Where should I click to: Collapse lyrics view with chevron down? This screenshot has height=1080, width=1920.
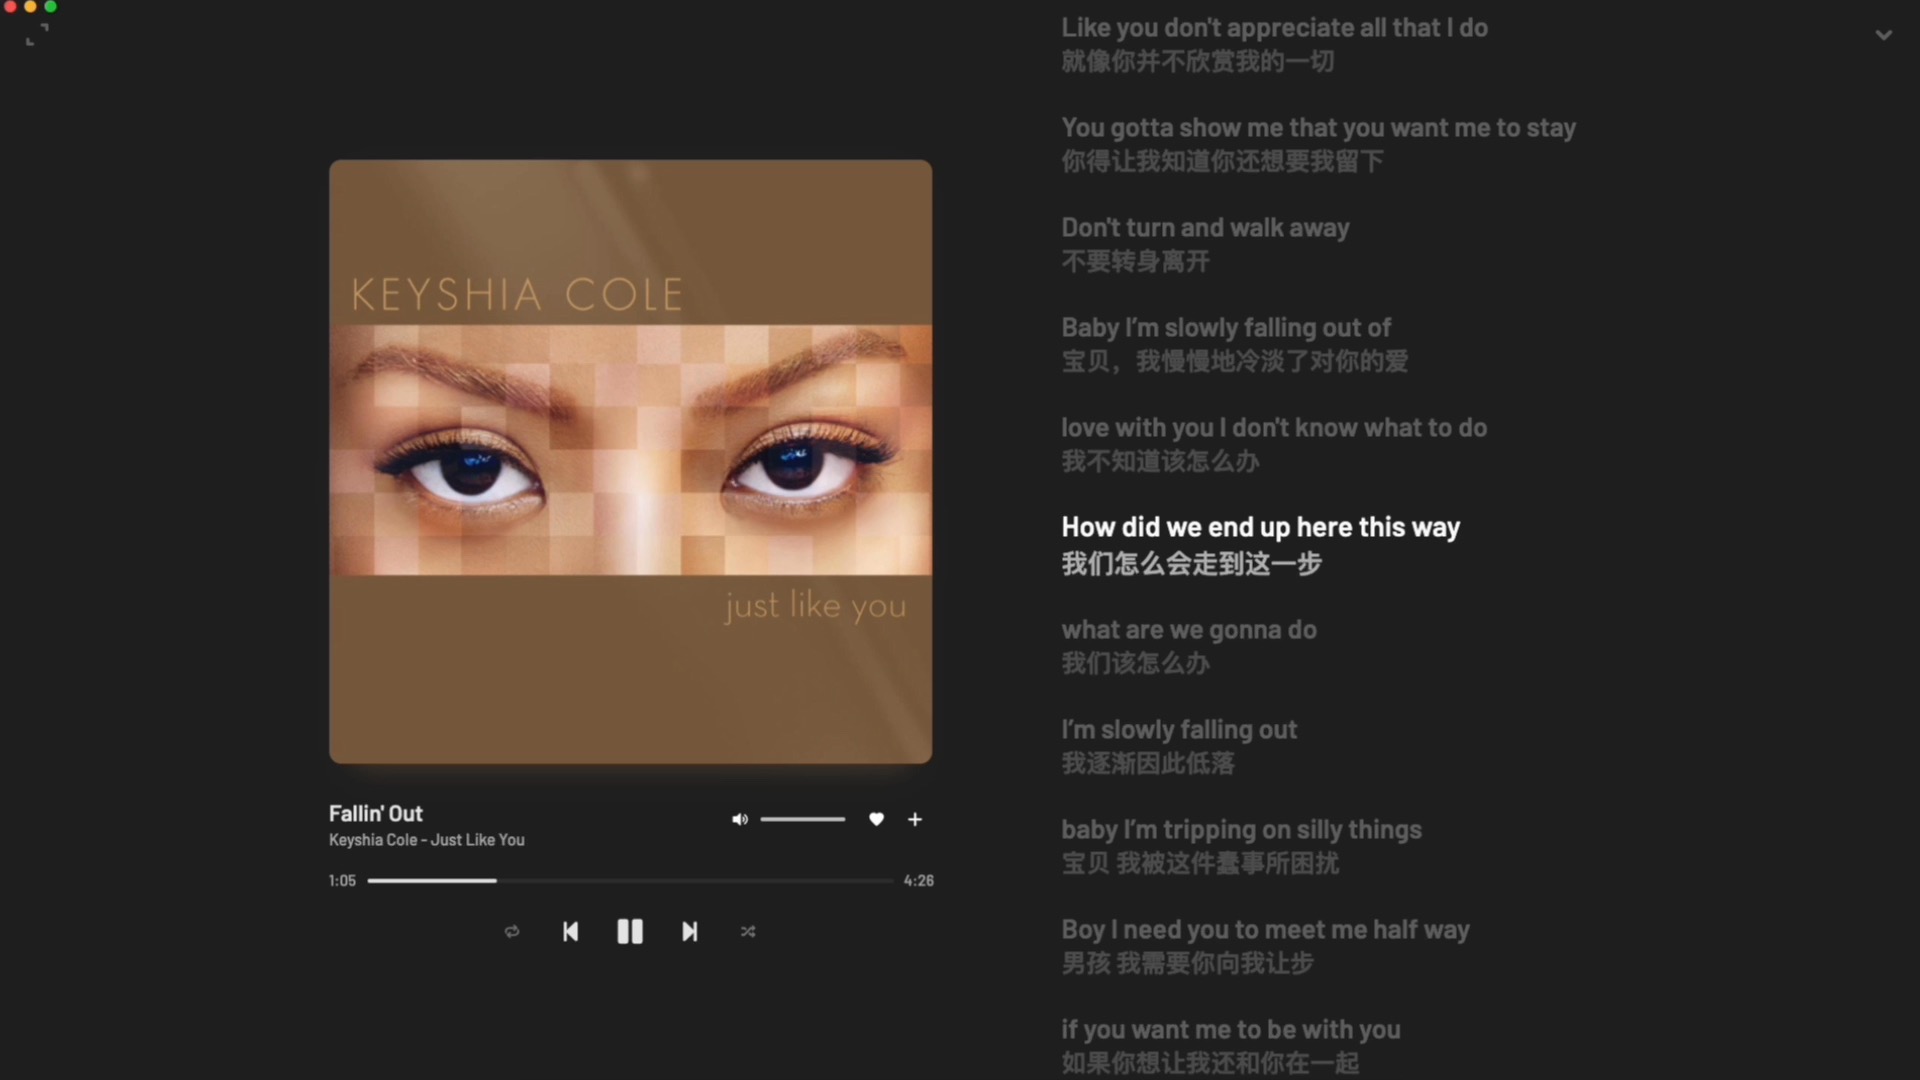[1883, 35]
